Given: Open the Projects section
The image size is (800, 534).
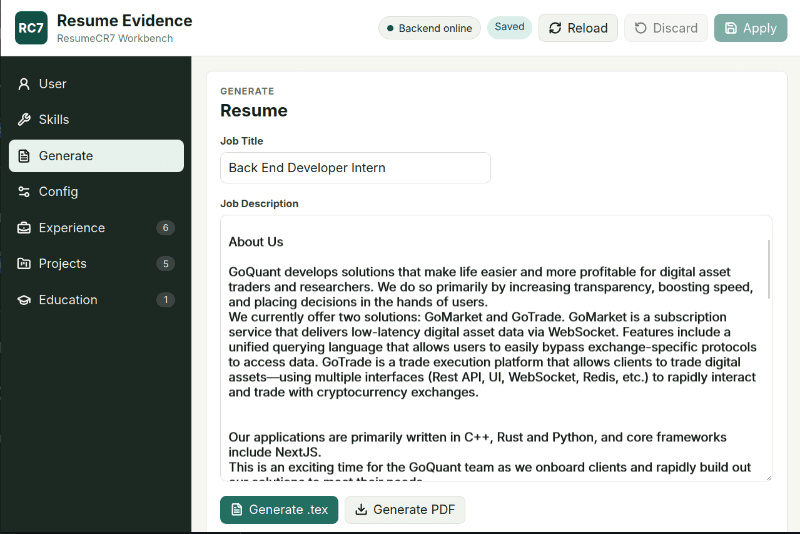Looking at the screenshot, I should click(x=96, y=264).
